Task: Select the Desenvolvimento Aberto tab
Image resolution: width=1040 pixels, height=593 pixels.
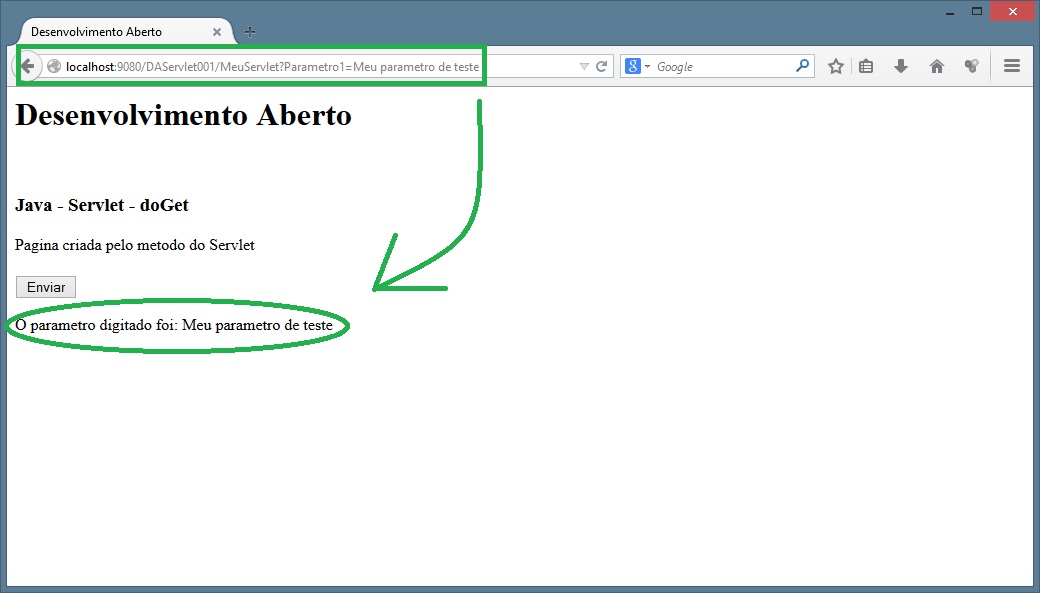Action: pos(110,32)
